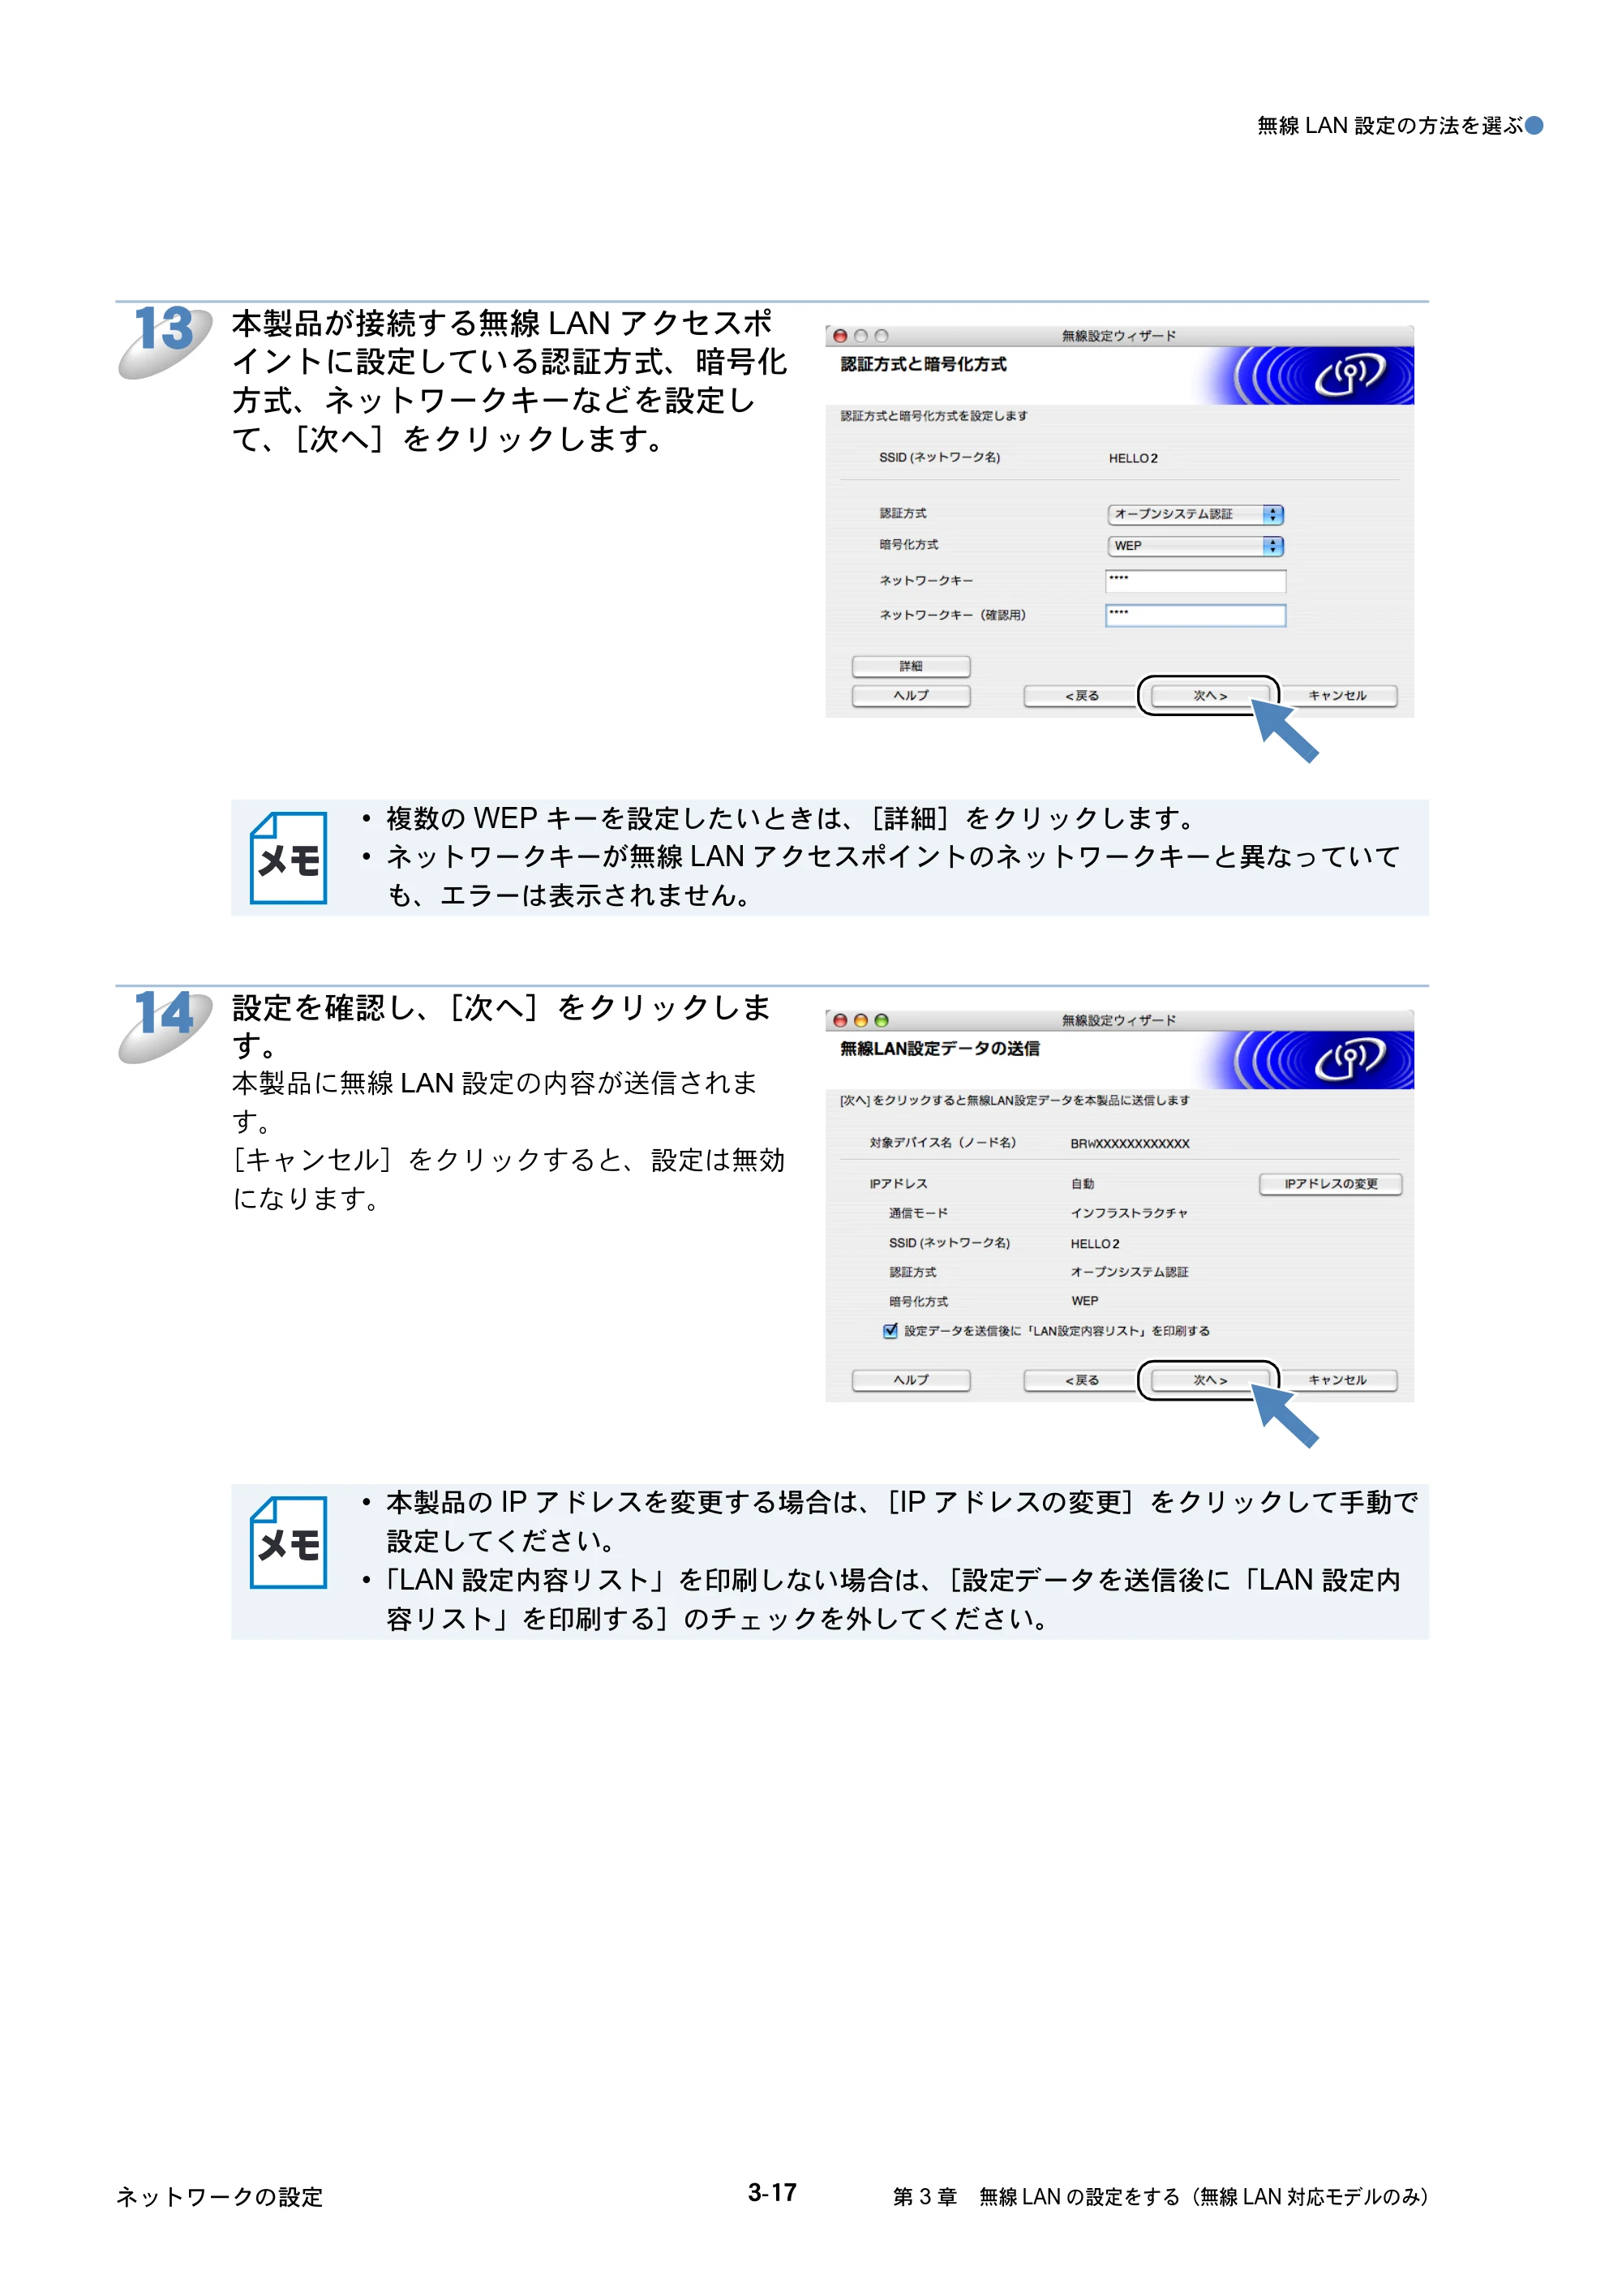
Task: Click ヘルプ in the 認証方式と暗号化方式 dialog
Action: (x=911, y=696)
